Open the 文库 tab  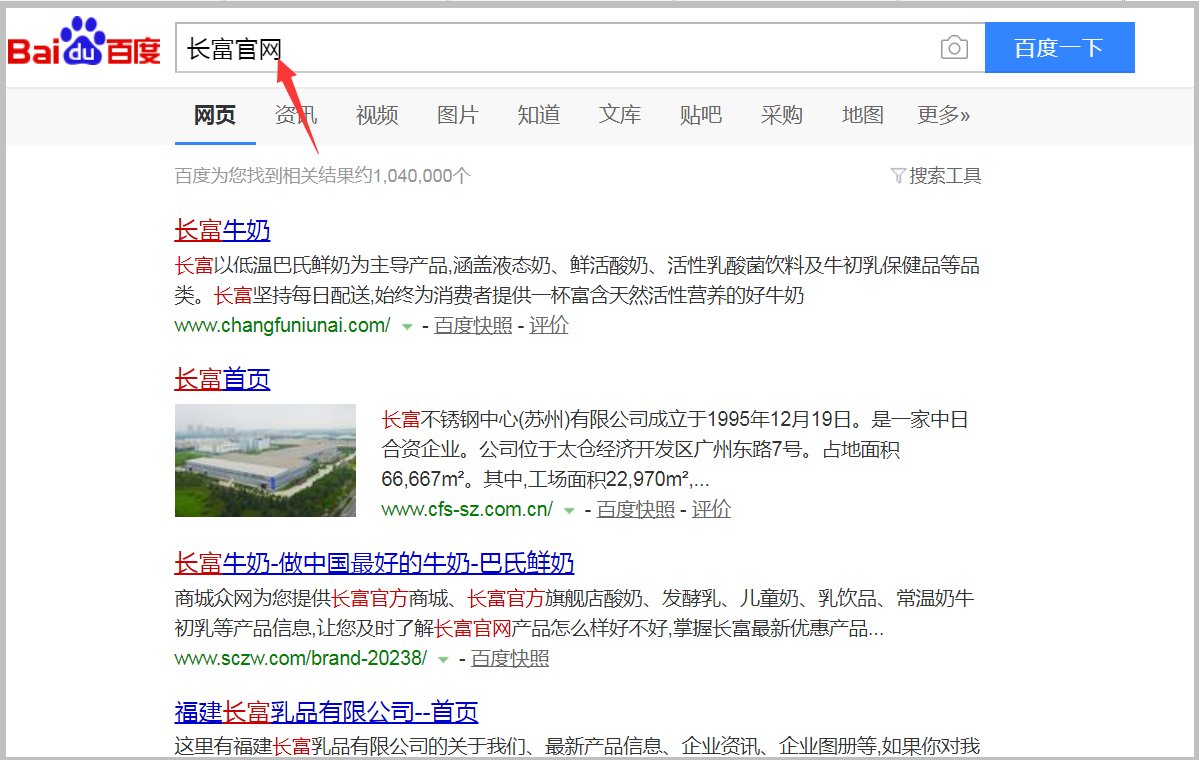click(x=619, y=115)
